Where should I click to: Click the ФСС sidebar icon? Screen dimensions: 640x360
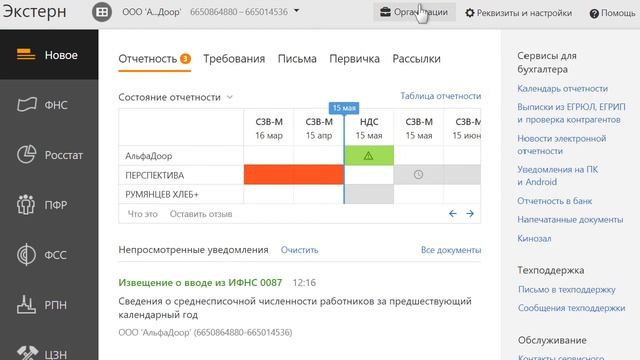[x=26, y=255]
